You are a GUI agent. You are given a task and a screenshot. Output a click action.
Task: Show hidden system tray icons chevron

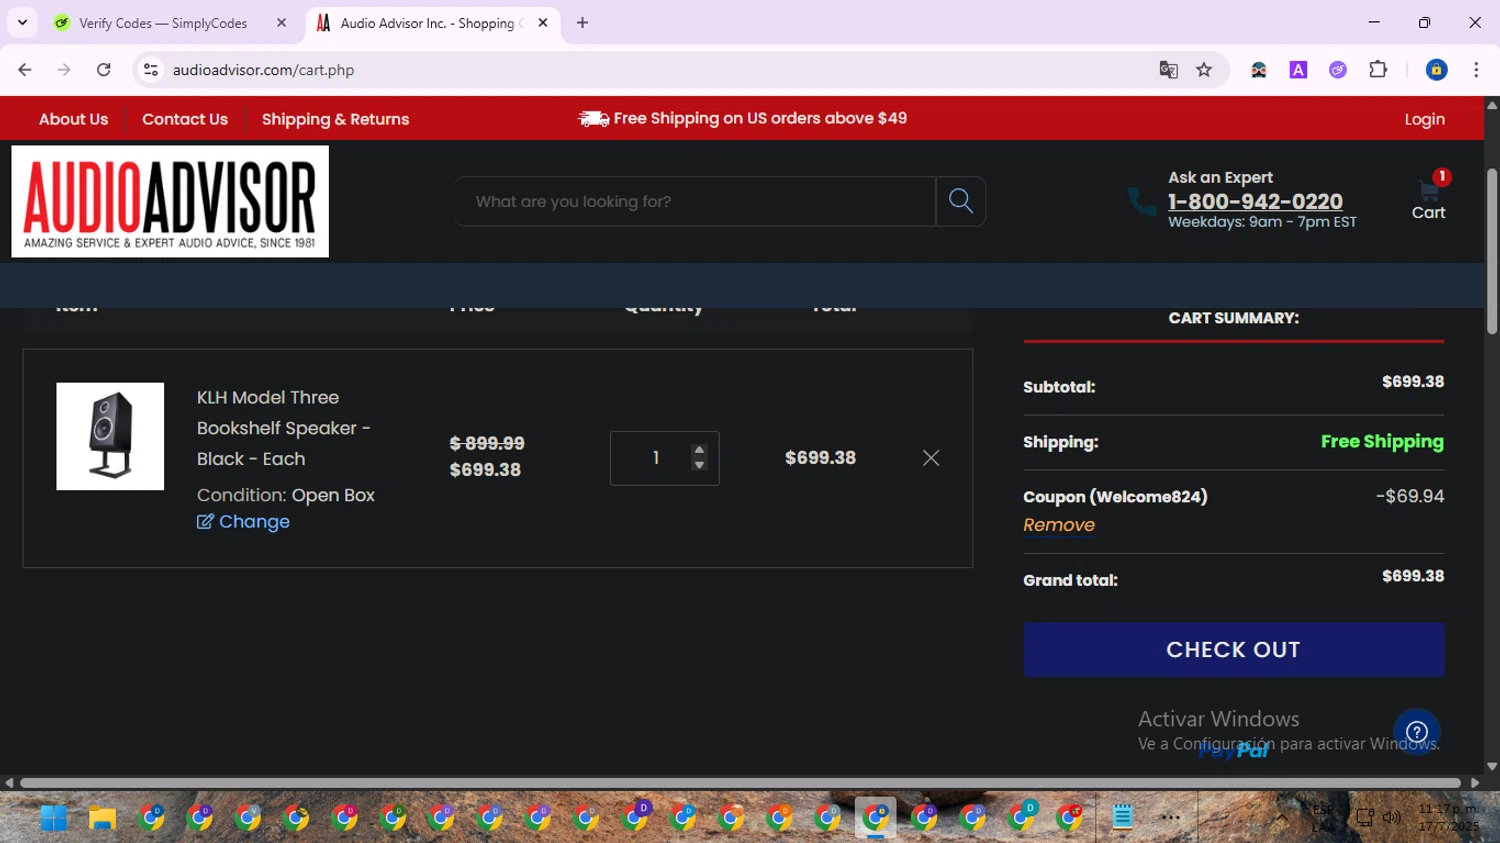pyautogui.click(x=1281, y=818)
